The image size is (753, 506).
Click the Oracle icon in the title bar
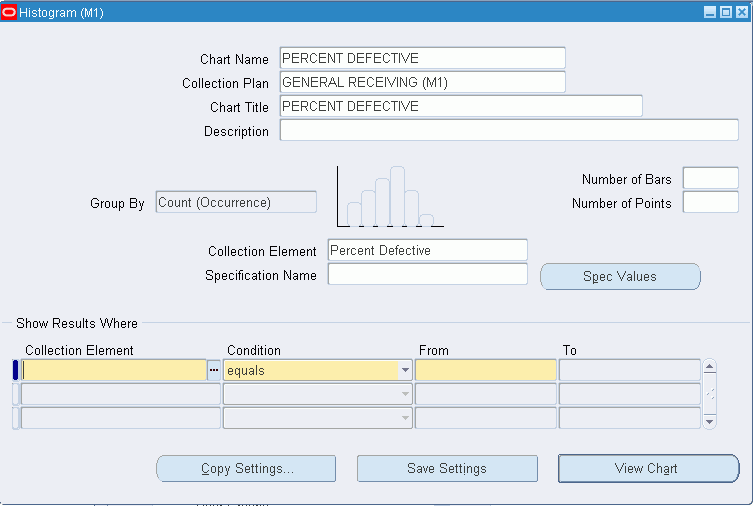click(x=9, y=12)
